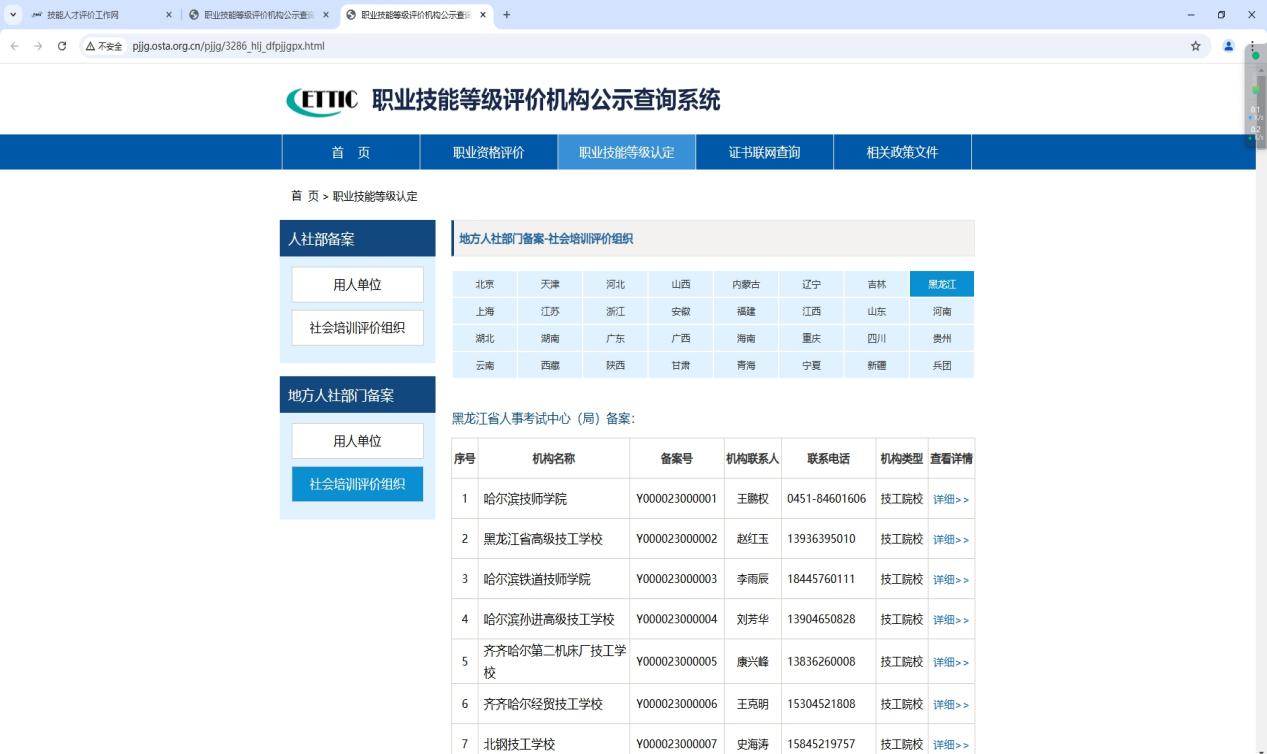1267x754 pixels.
Task: Click 社会培训评价组织 under 人社部备案
Action: pos(357,329)
